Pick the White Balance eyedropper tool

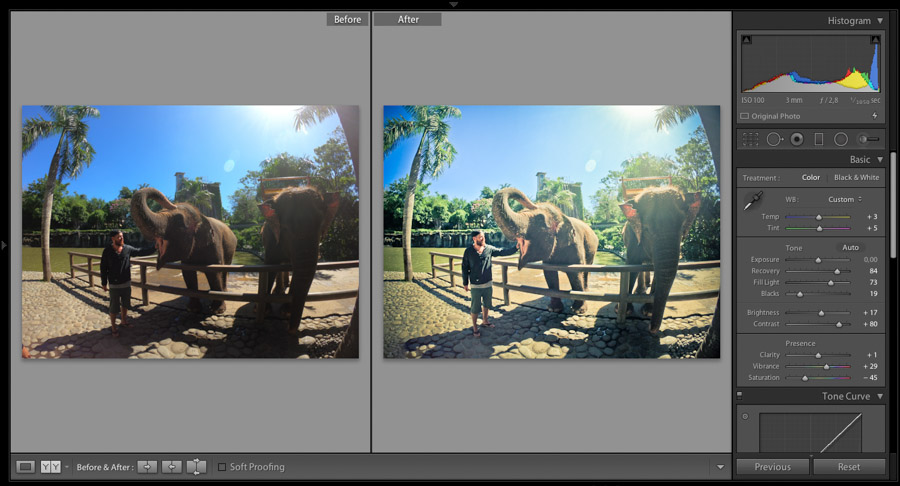pos(752,201)
